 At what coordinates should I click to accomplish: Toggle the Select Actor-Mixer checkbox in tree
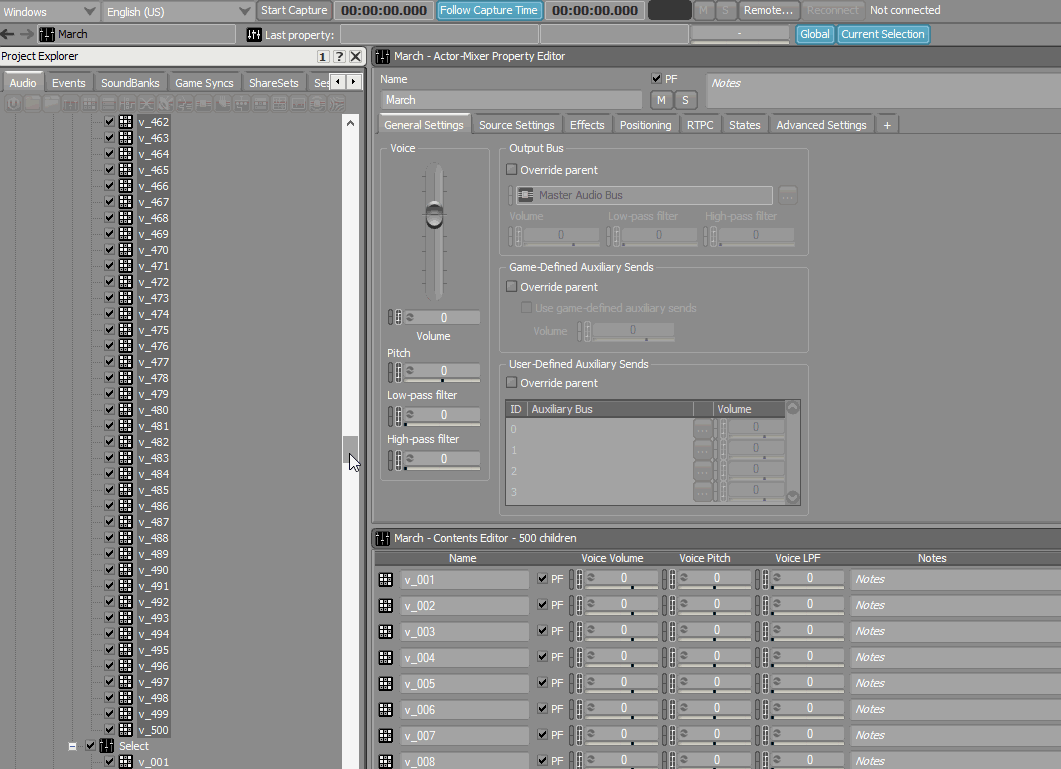coord(91,745)
